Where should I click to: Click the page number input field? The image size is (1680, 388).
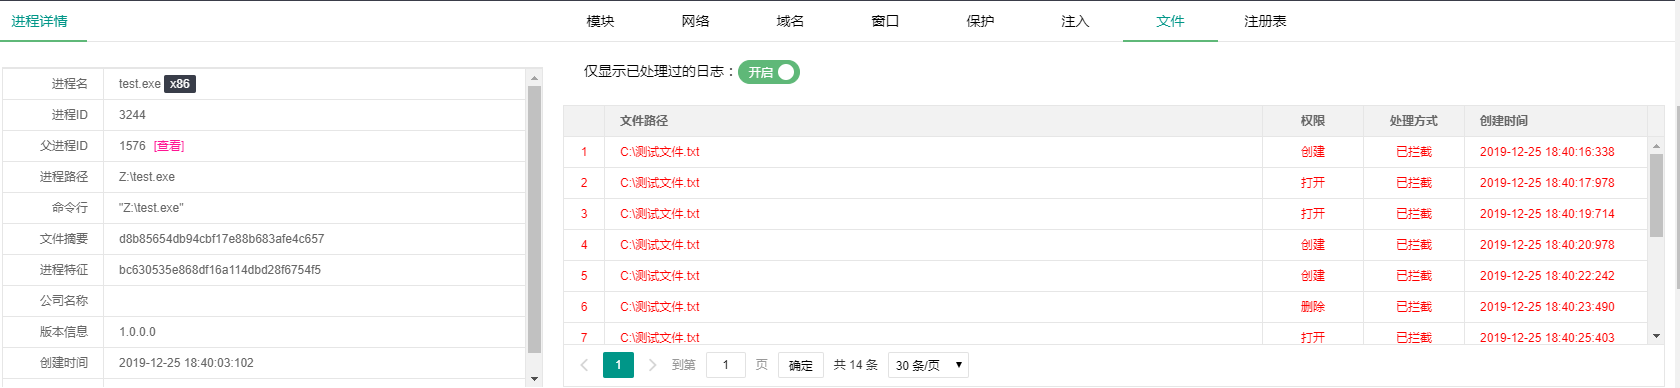coord(726,365)
